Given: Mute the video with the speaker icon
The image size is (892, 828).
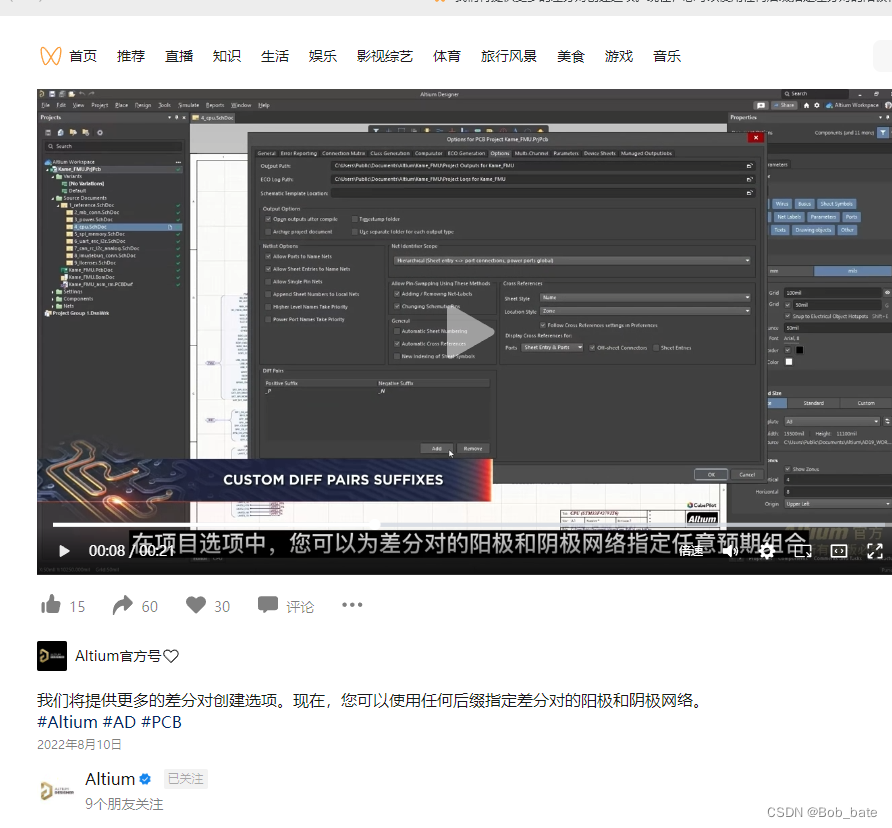Looking at the screenshot, I should click(x=730, y=550).
